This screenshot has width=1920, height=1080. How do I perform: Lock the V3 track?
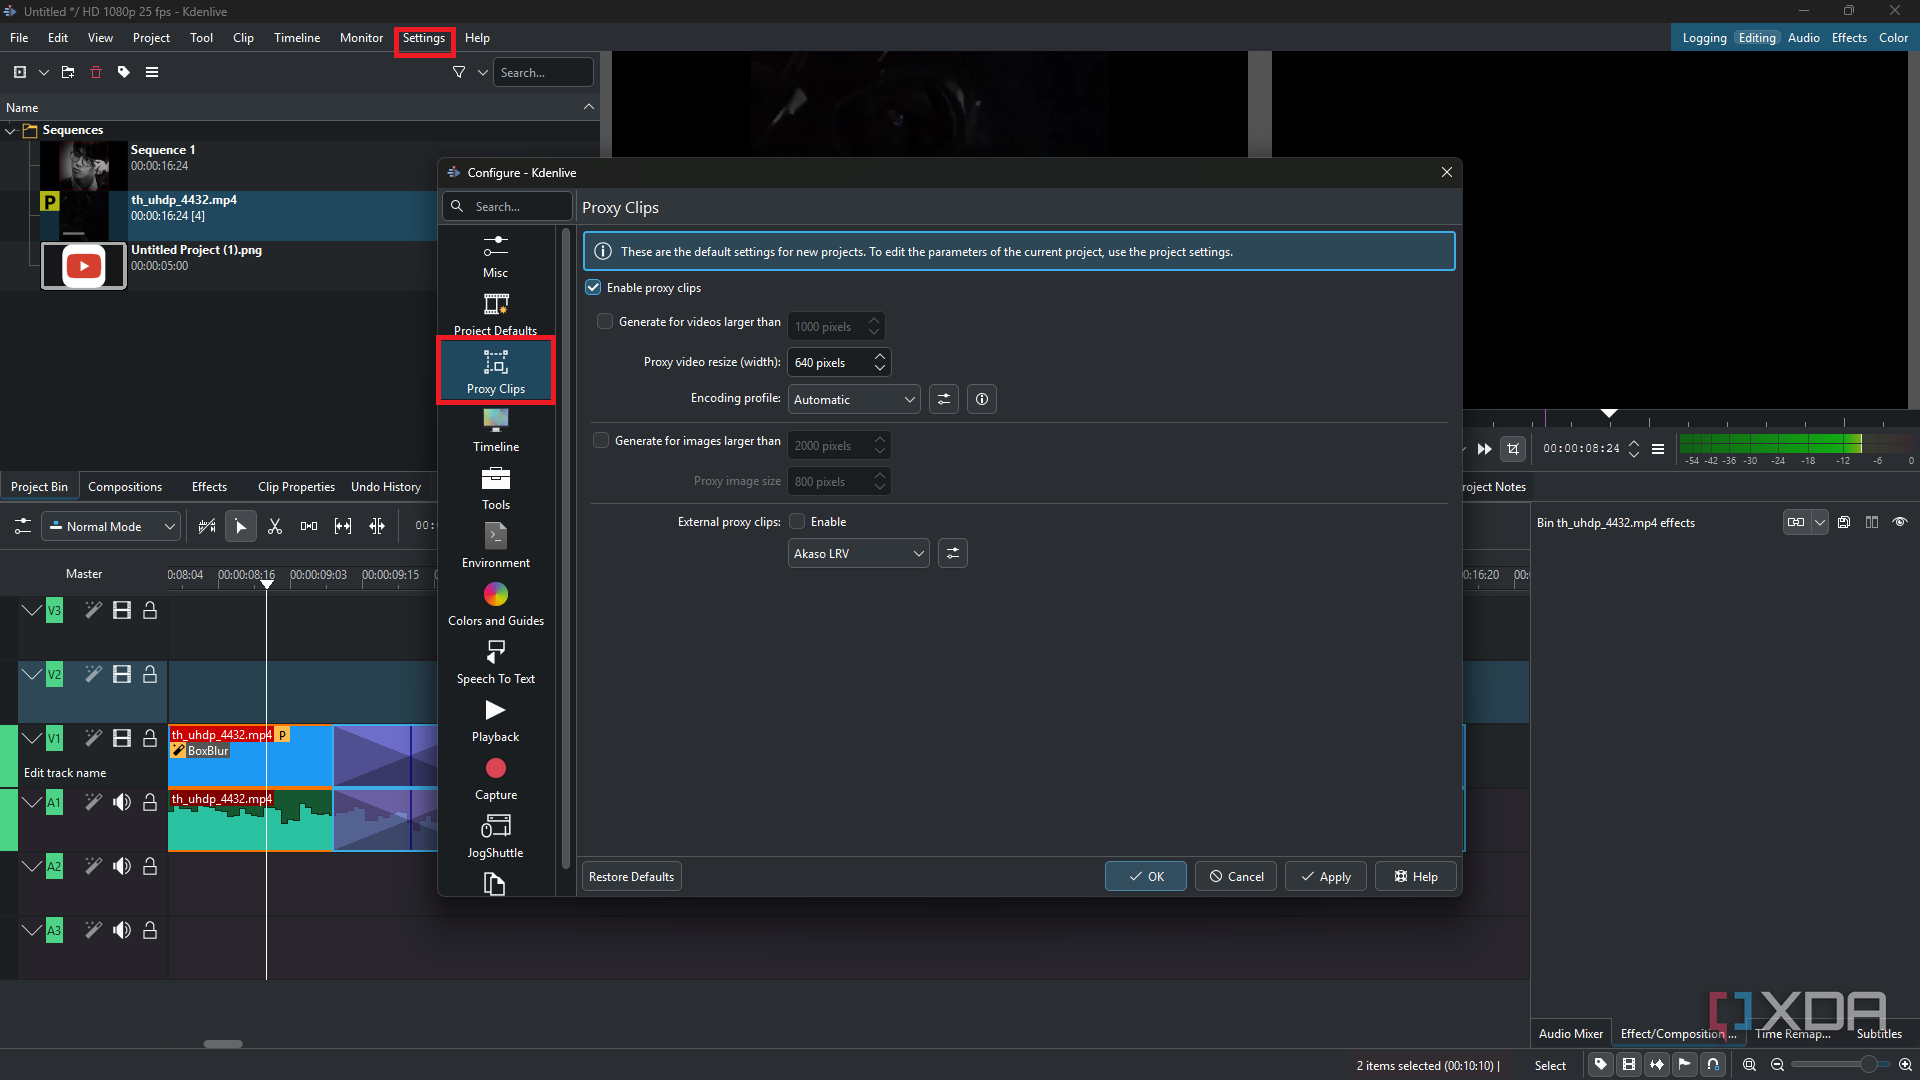pyautogui.click(x=150, y=610)
